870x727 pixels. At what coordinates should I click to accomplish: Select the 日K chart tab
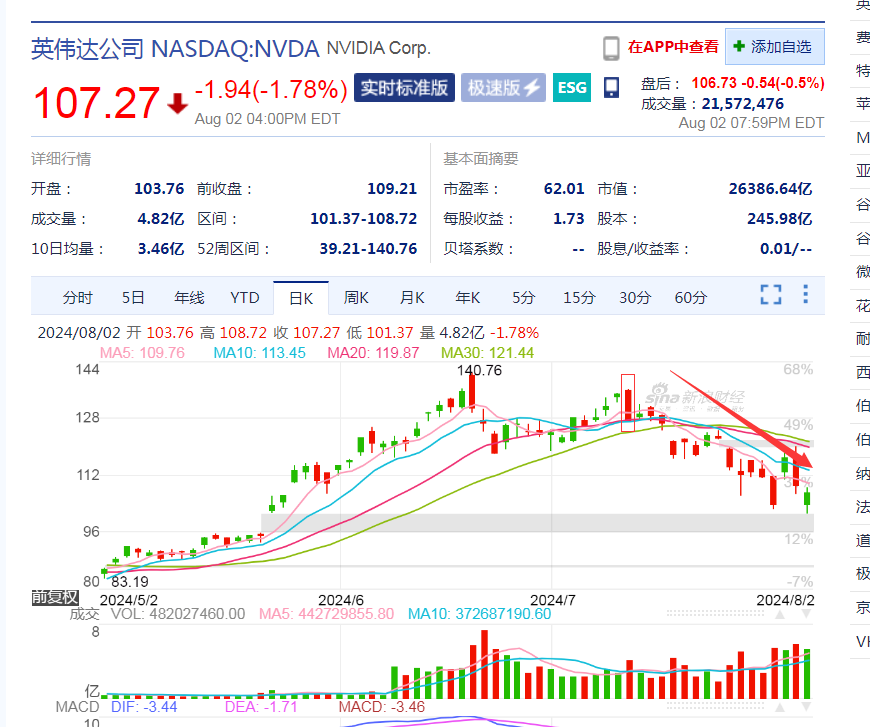[x=301, y=299]
